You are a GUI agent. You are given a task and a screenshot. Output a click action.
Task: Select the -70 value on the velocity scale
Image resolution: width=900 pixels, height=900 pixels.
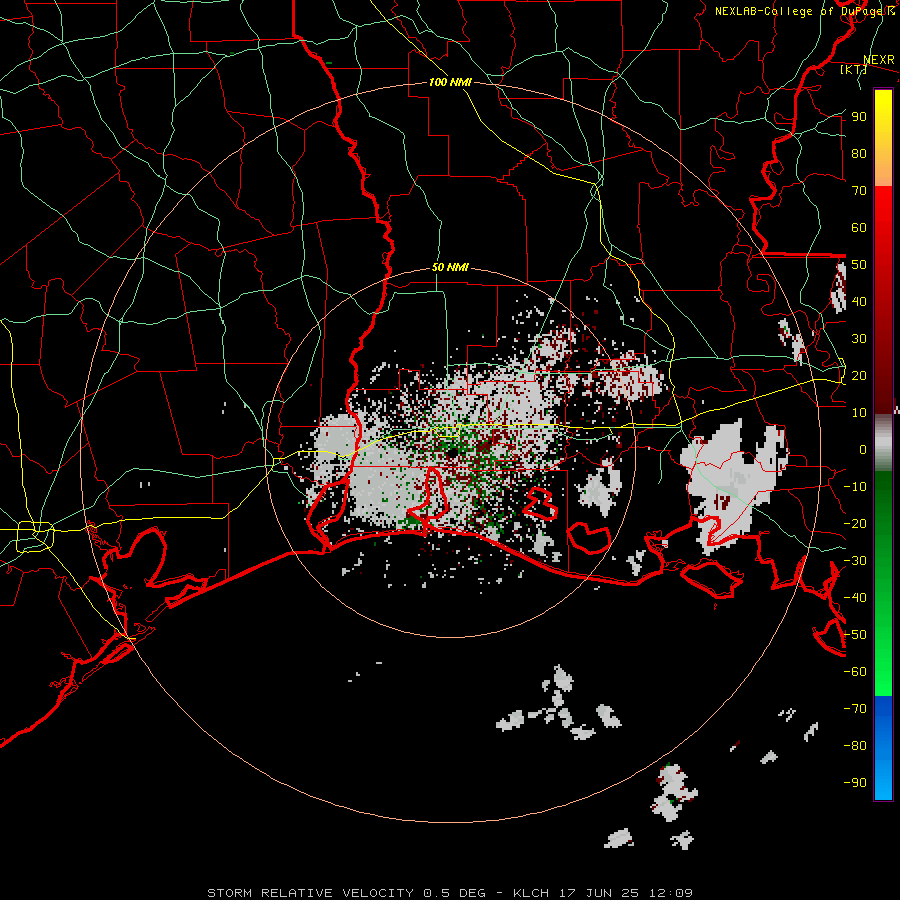855,709
